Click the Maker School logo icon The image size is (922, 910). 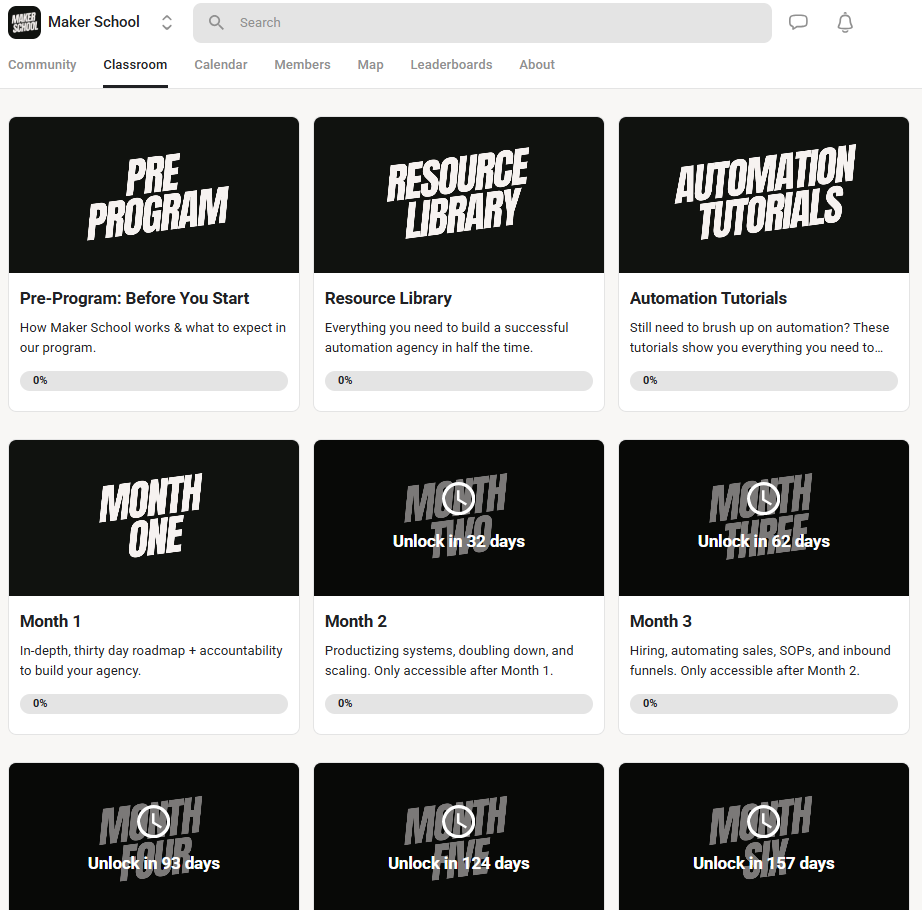pos(24,22)
